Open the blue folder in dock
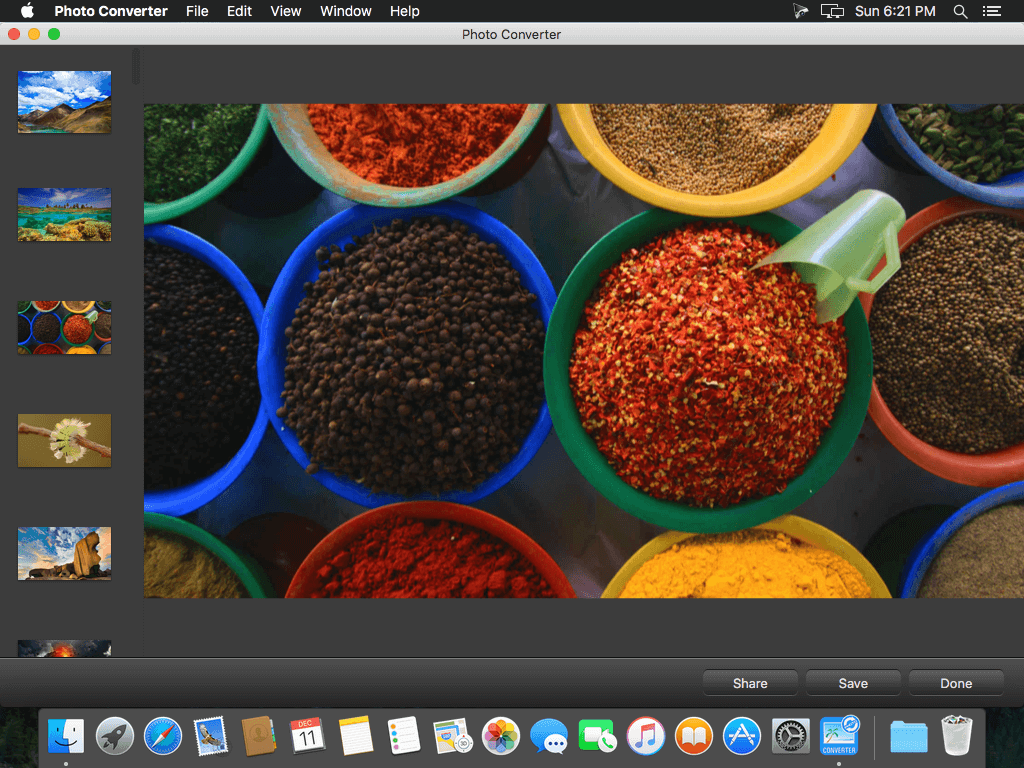 [909, 737]
